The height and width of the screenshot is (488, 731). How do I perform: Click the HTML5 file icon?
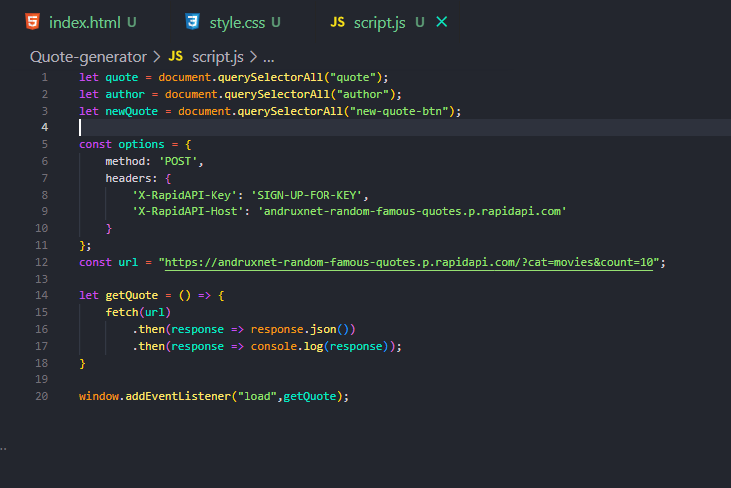[33, 21]
